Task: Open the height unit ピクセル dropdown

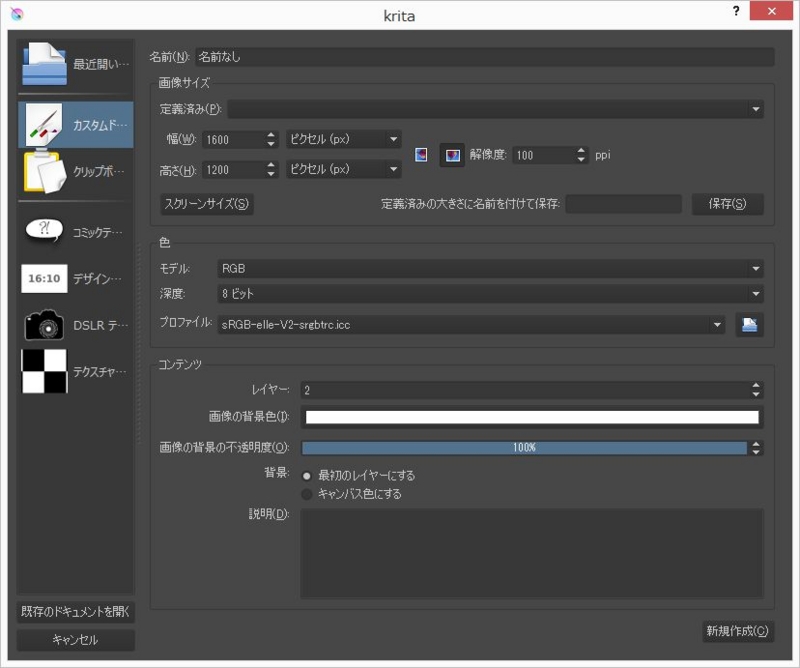Action: [x=343, y=169]
